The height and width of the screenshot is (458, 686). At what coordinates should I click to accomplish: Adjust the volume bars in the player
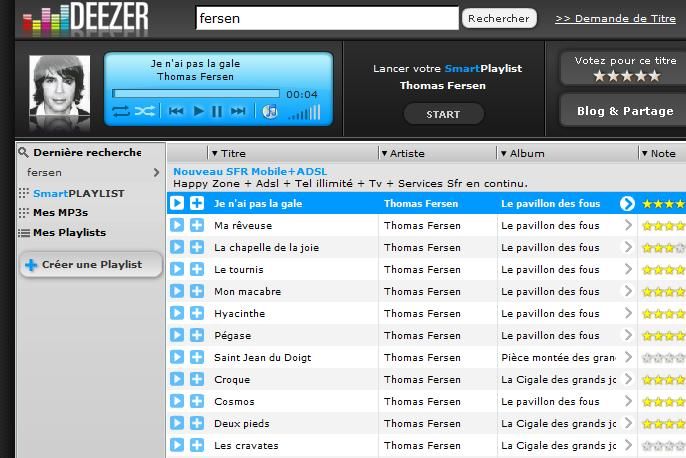click(304, 112)
